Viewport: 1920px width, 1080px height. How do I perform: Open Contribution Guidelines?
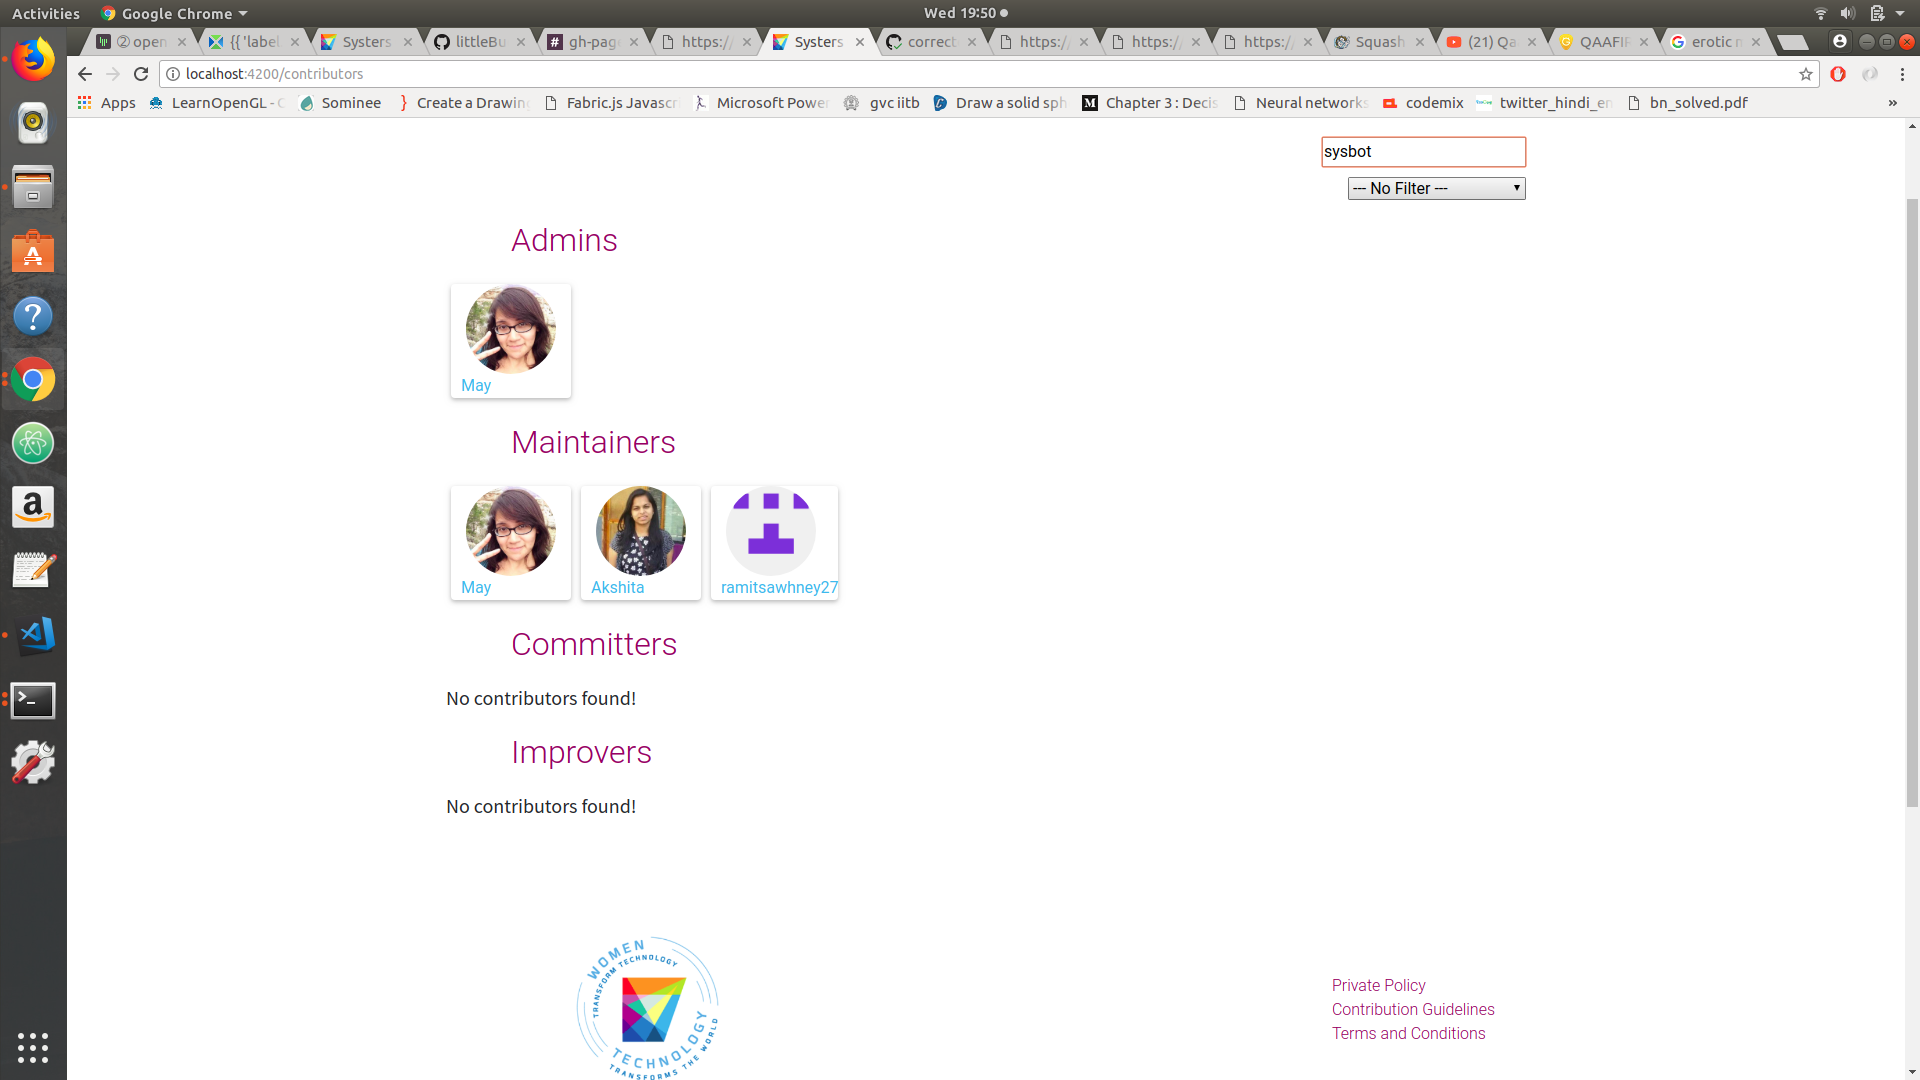tap(1413, 1009)
